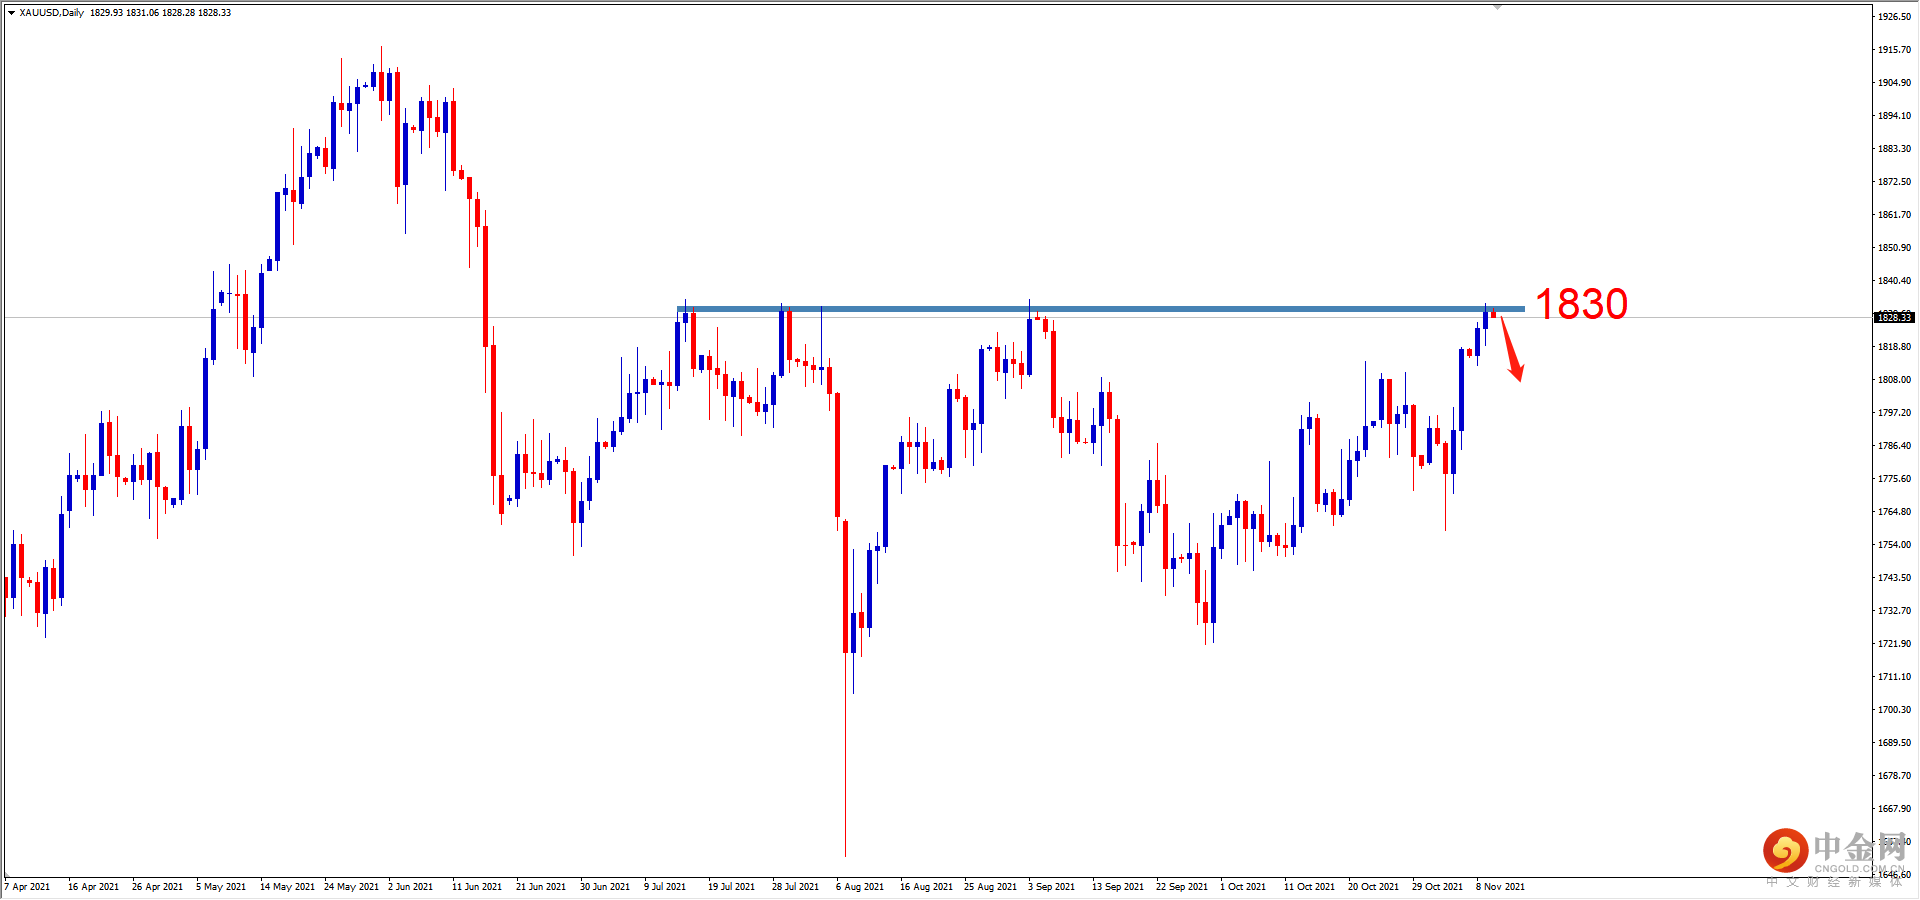1920x900 pixels.
Task: Click the 7 Apr 2021 date axis label
Action: click(x=28, y=887)
